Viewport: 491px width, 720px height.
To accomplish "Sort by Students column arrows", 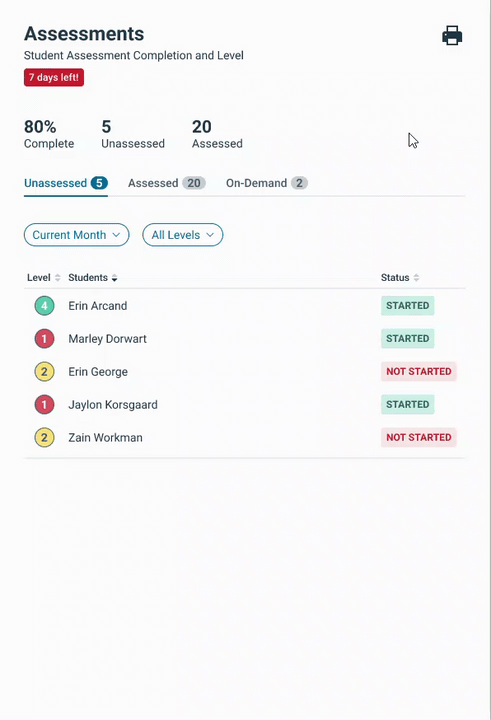I will tap(114, 278).
